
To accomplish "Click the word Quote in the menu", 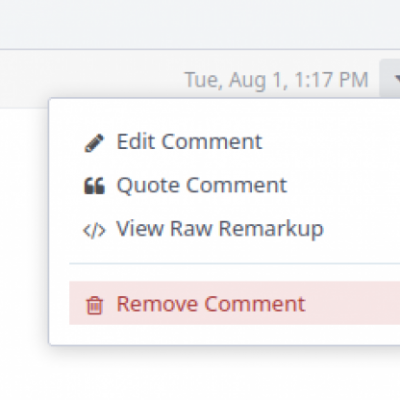I will pyautogui.click(x=148, y=185).
